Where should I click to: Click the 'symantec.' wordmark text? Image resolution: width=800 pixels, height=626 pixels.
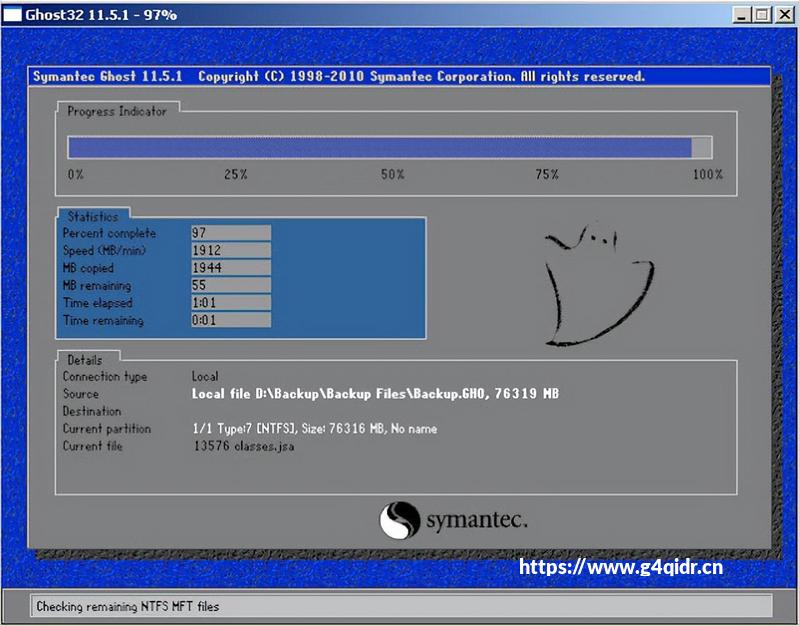click(477, 521)
